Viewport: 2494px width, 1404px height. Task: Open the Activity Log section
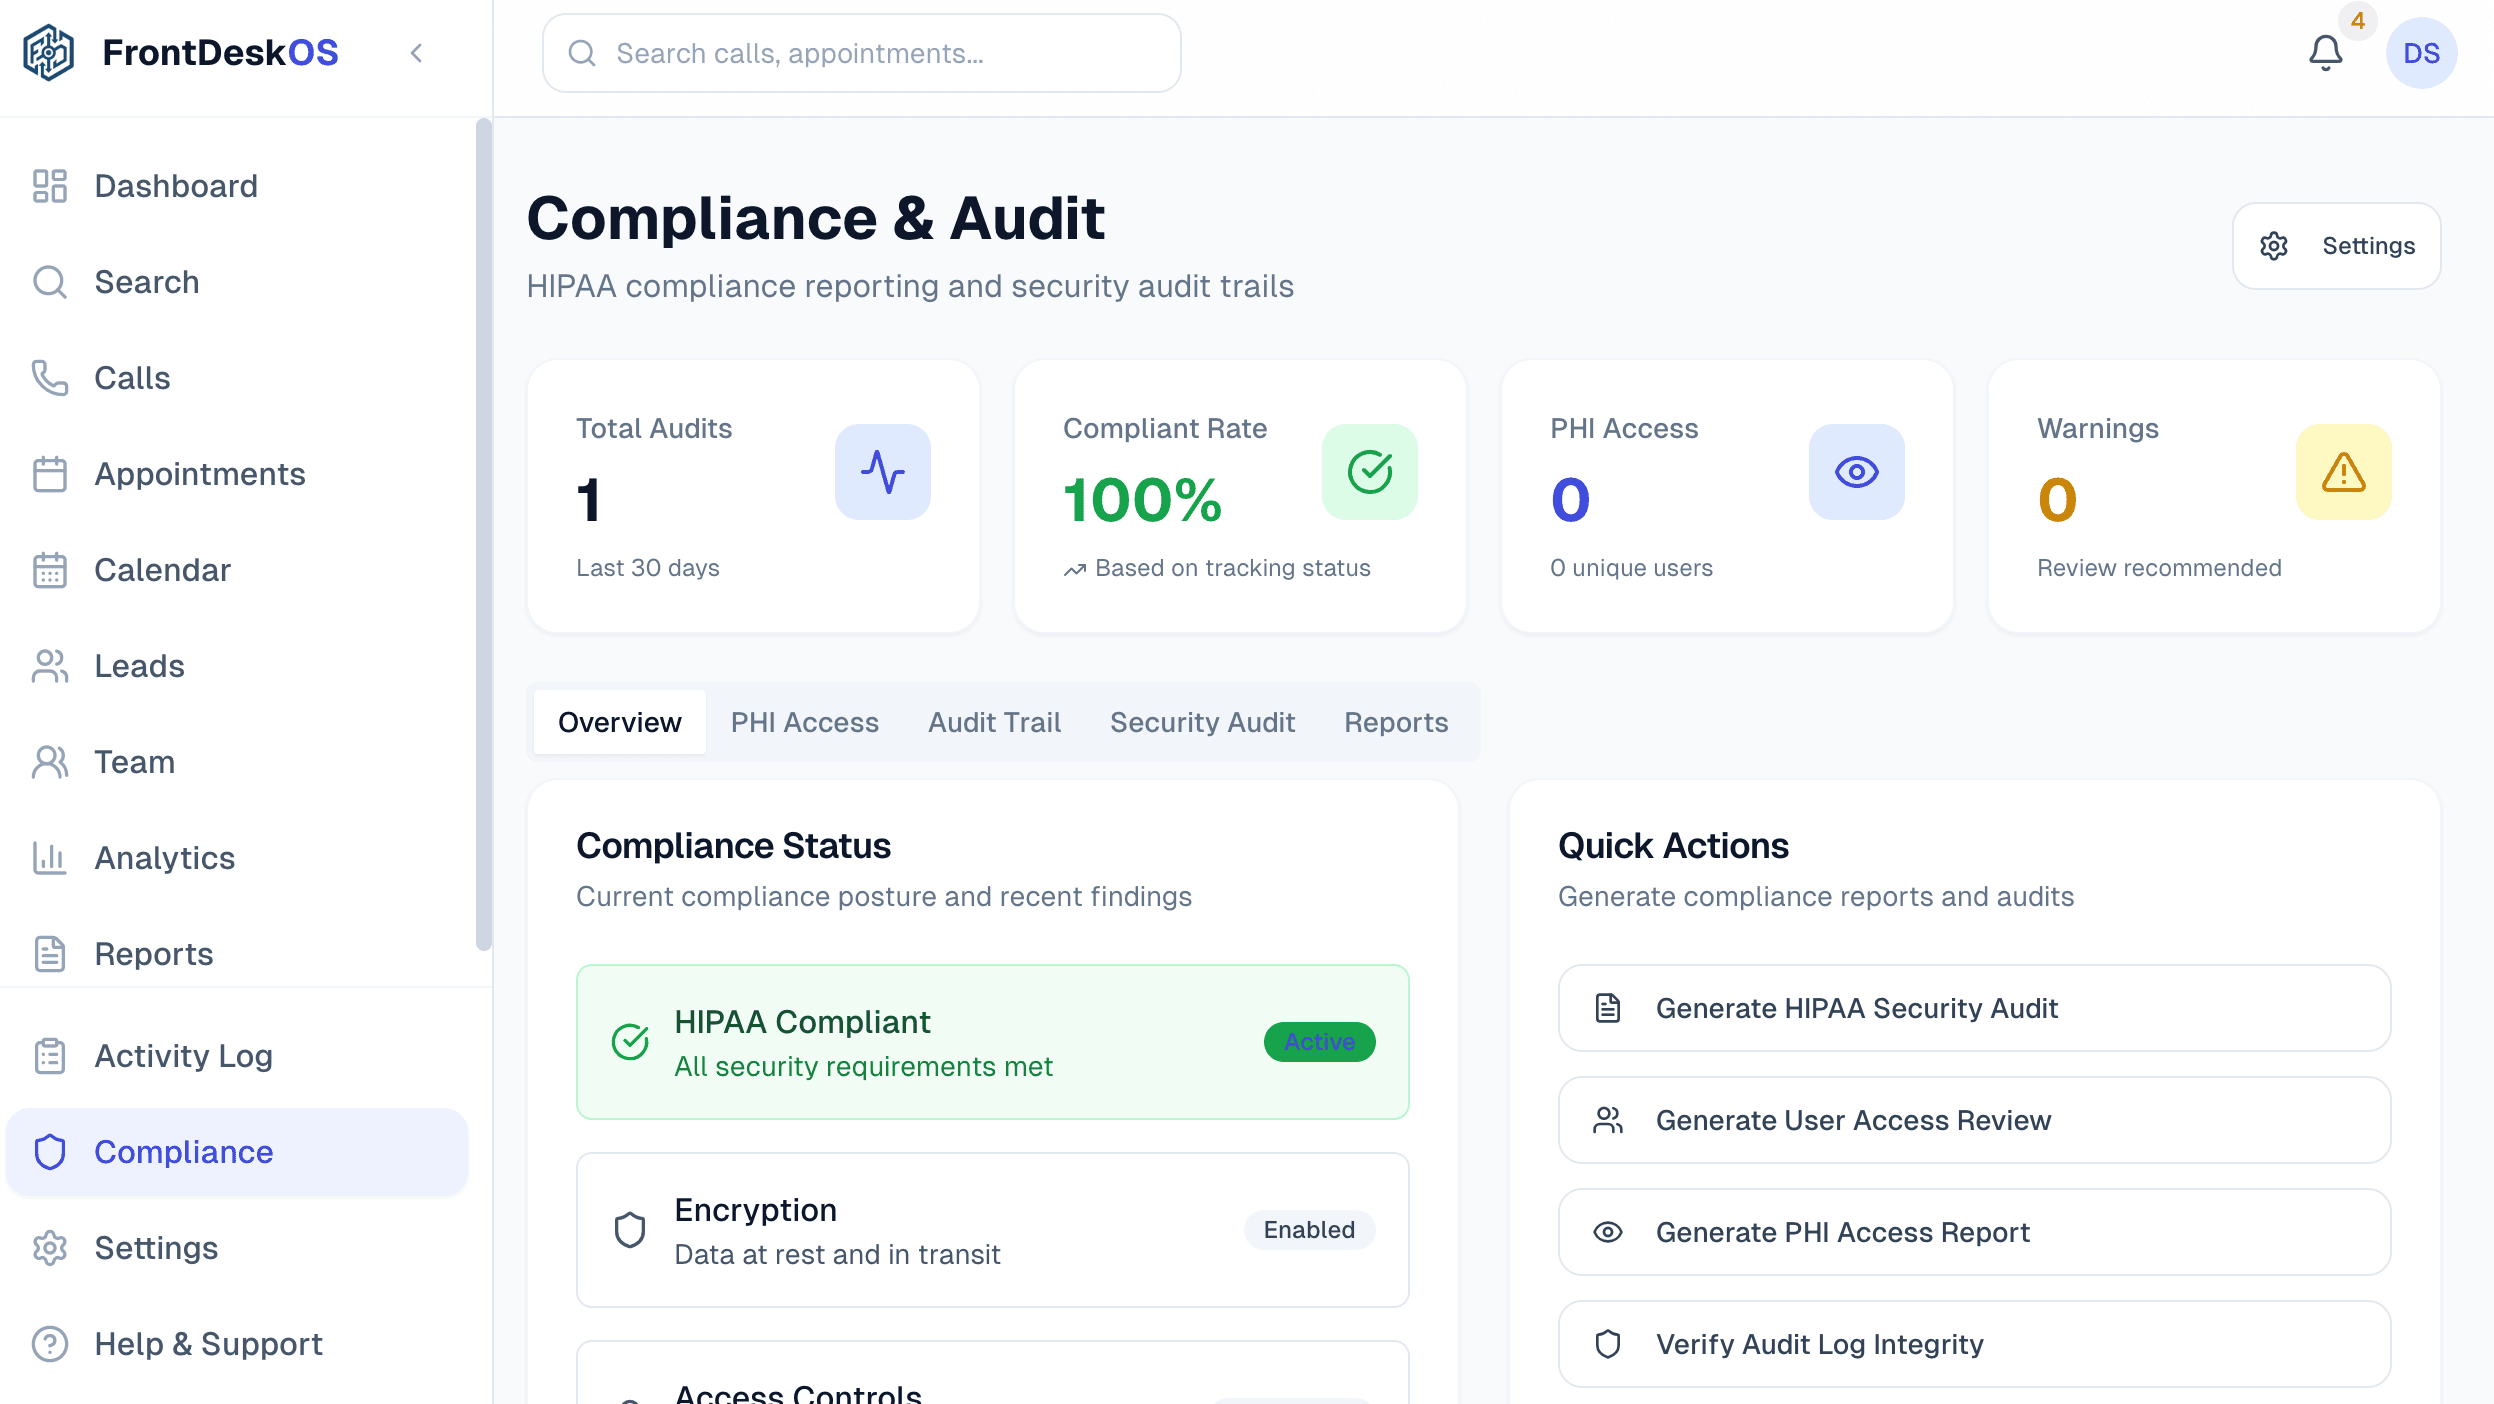(183, 1055)
